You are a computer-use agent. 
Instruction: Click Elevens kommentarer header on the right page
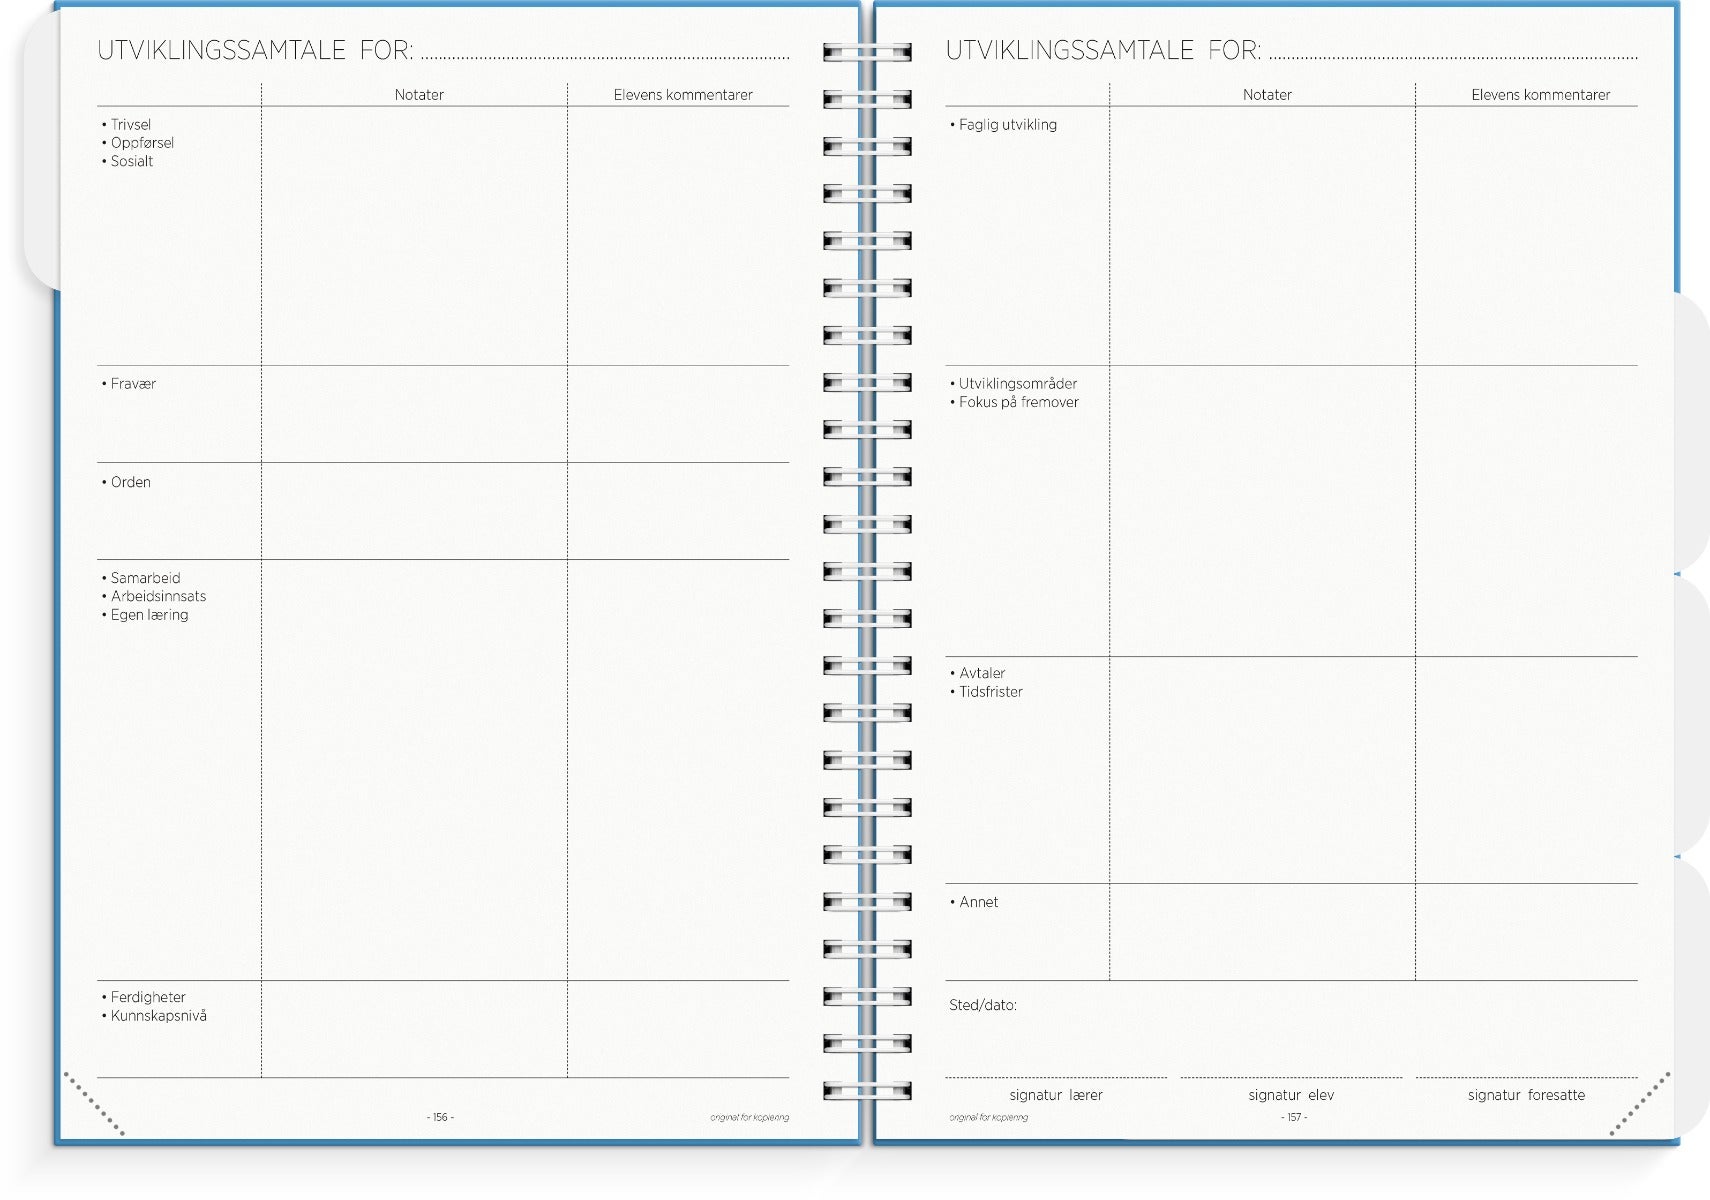1540,95
